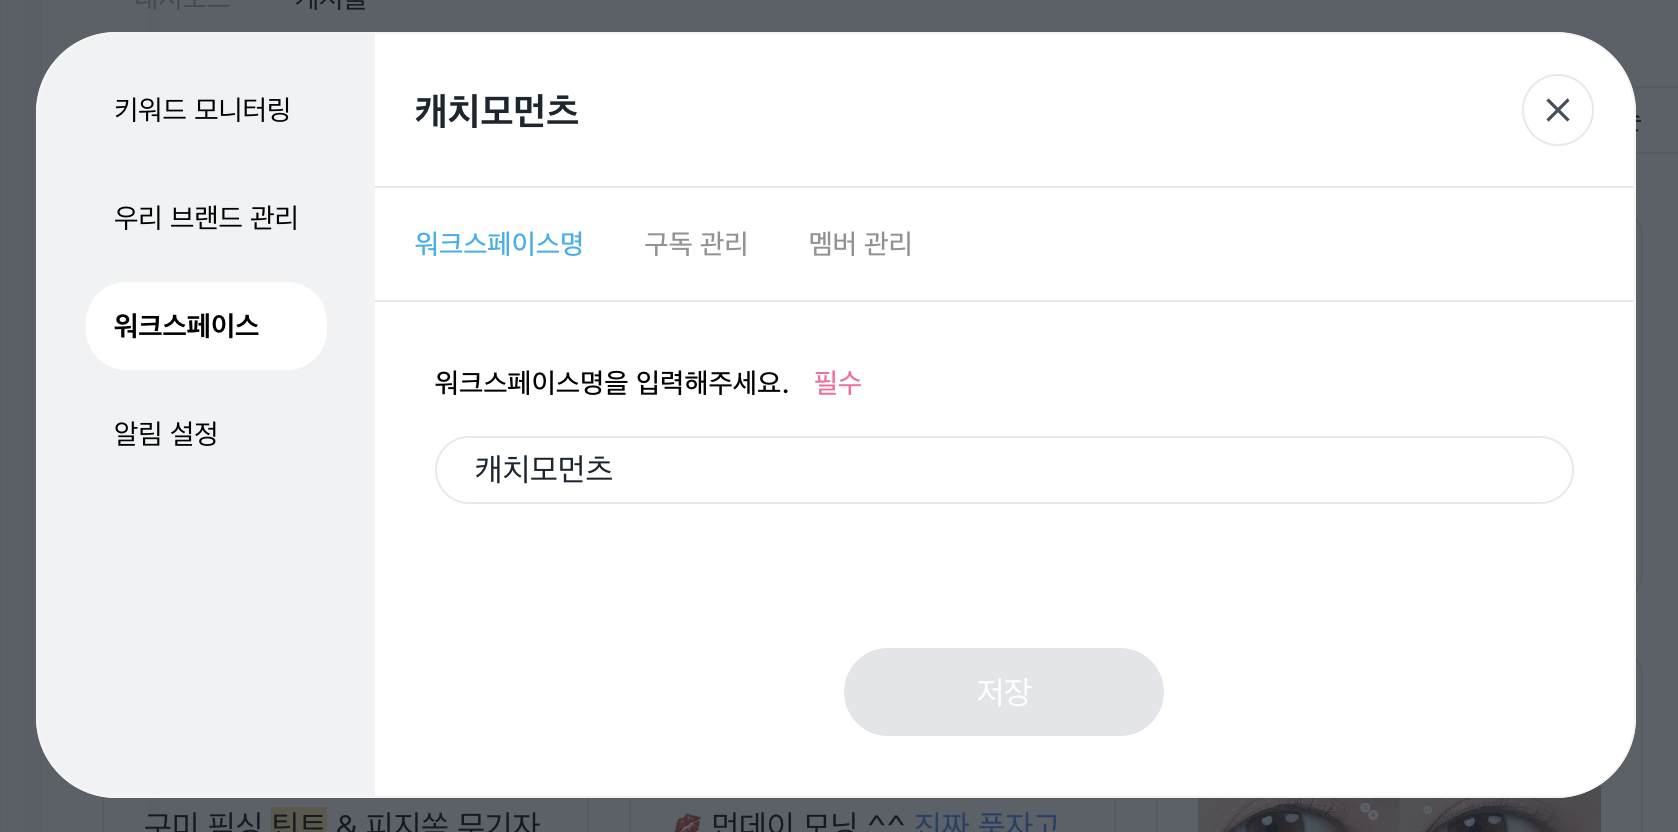Click the pink 필수 required label
Image resolution: width=1678 pixels, height=832 pixels.
(x=837, y=382)
